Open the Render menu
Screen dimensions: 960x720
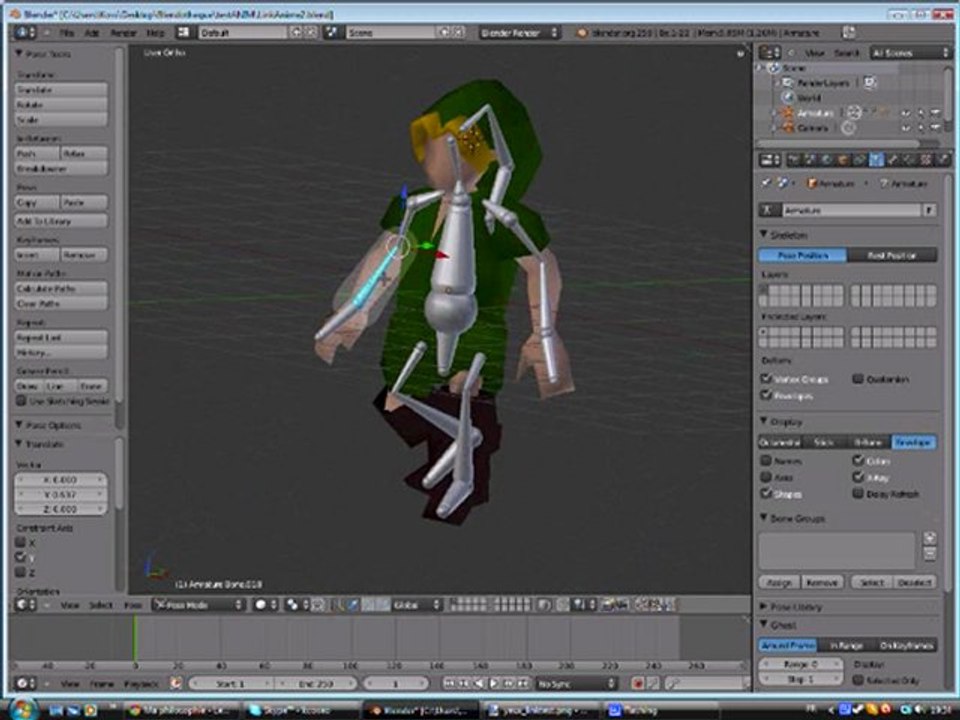point(123,32)
